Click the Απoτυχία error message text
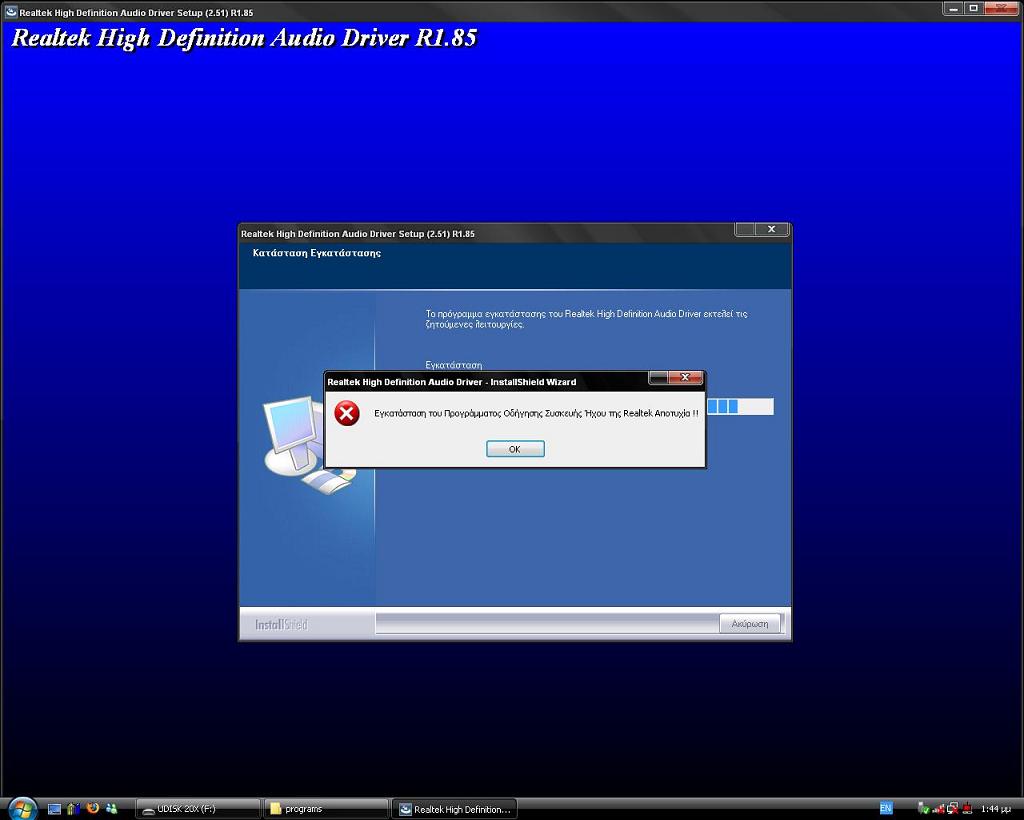The width and height of the screenshot is (1024, 820). pos(536,413)
